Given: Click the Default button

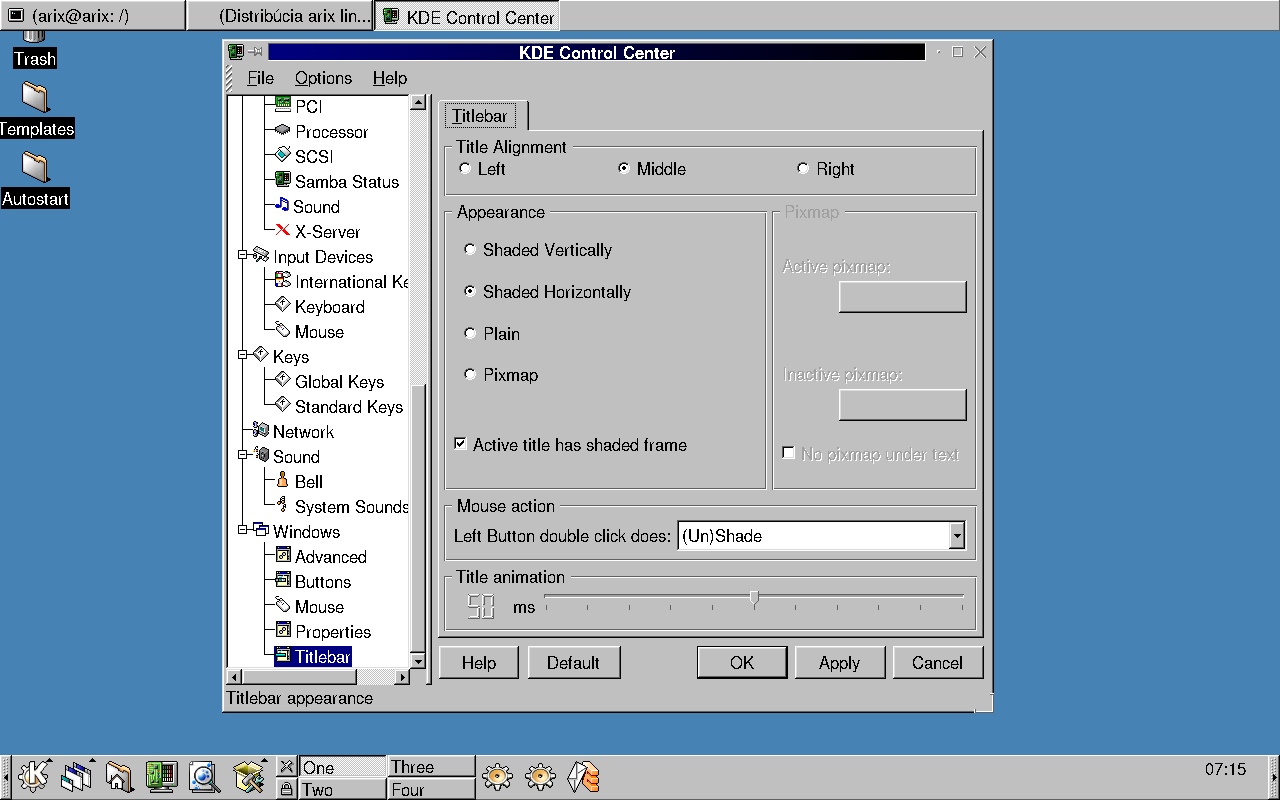Looking at the screenshot, I should tap(573, 663).
